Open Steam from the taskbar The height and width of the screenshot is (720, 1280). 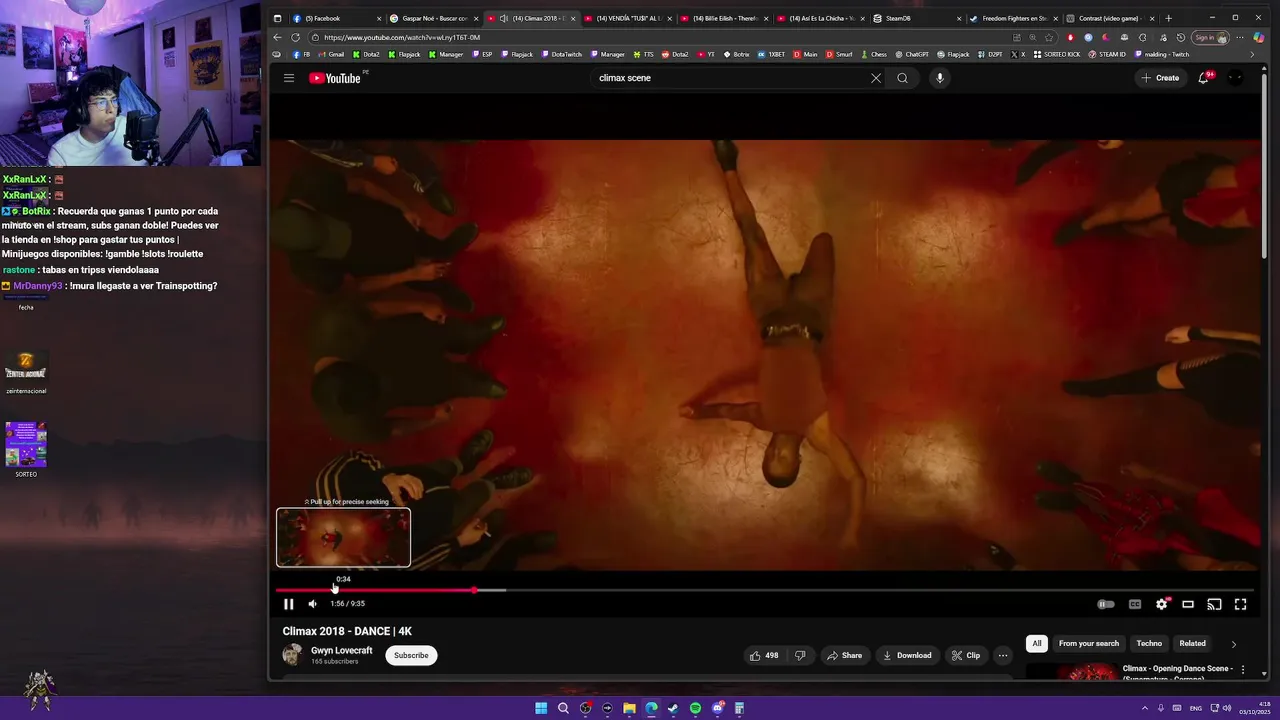click(673, 708)
